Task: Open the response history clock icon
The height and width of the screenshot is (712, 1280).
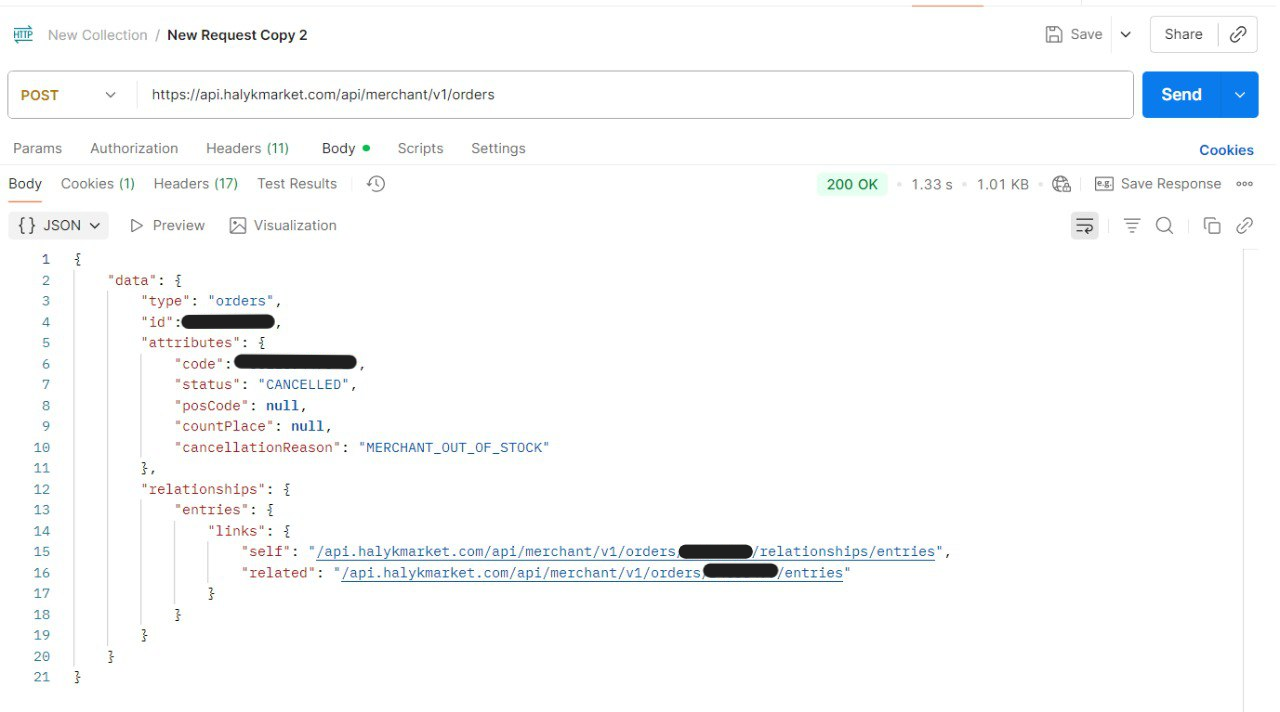Action: pos(376,184)
